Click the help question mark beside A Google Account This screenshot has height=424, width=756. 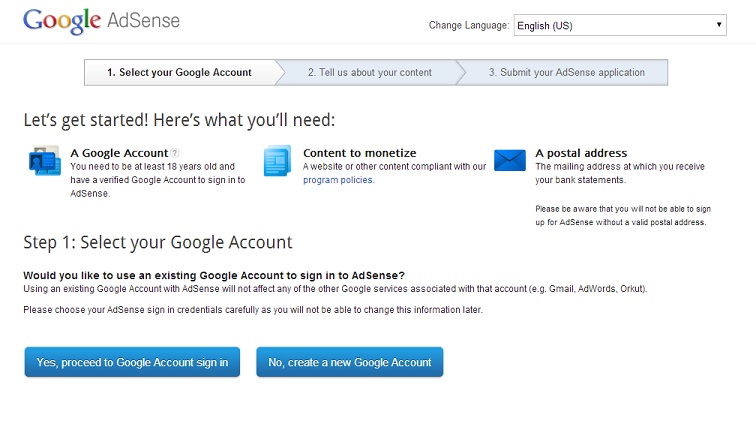pos(175,153)
